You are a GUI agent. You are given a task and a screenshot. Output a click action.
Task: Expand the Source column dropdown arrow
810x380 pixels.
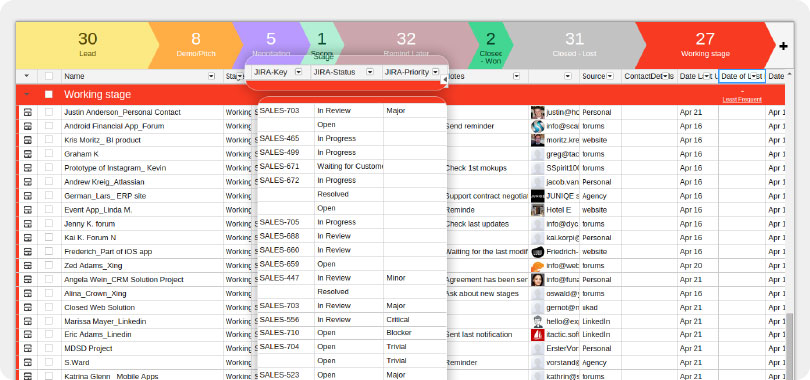click(x=610, y=76)
